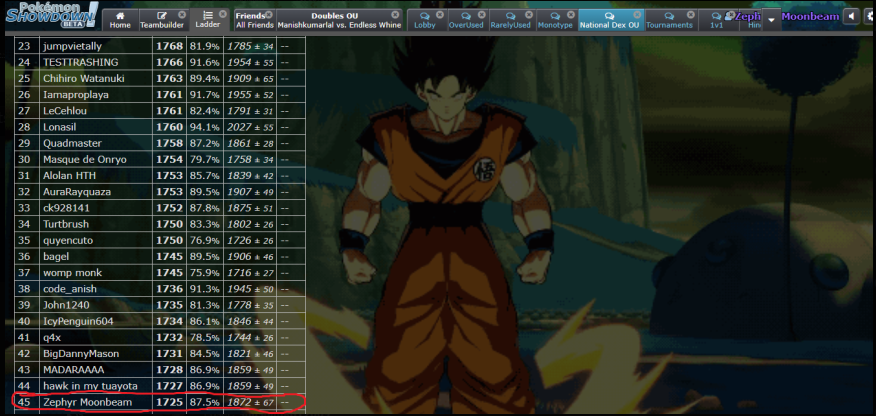Switch to the Monotype room tab
Viewport: 876px width, 416px height.
[555, 20]
